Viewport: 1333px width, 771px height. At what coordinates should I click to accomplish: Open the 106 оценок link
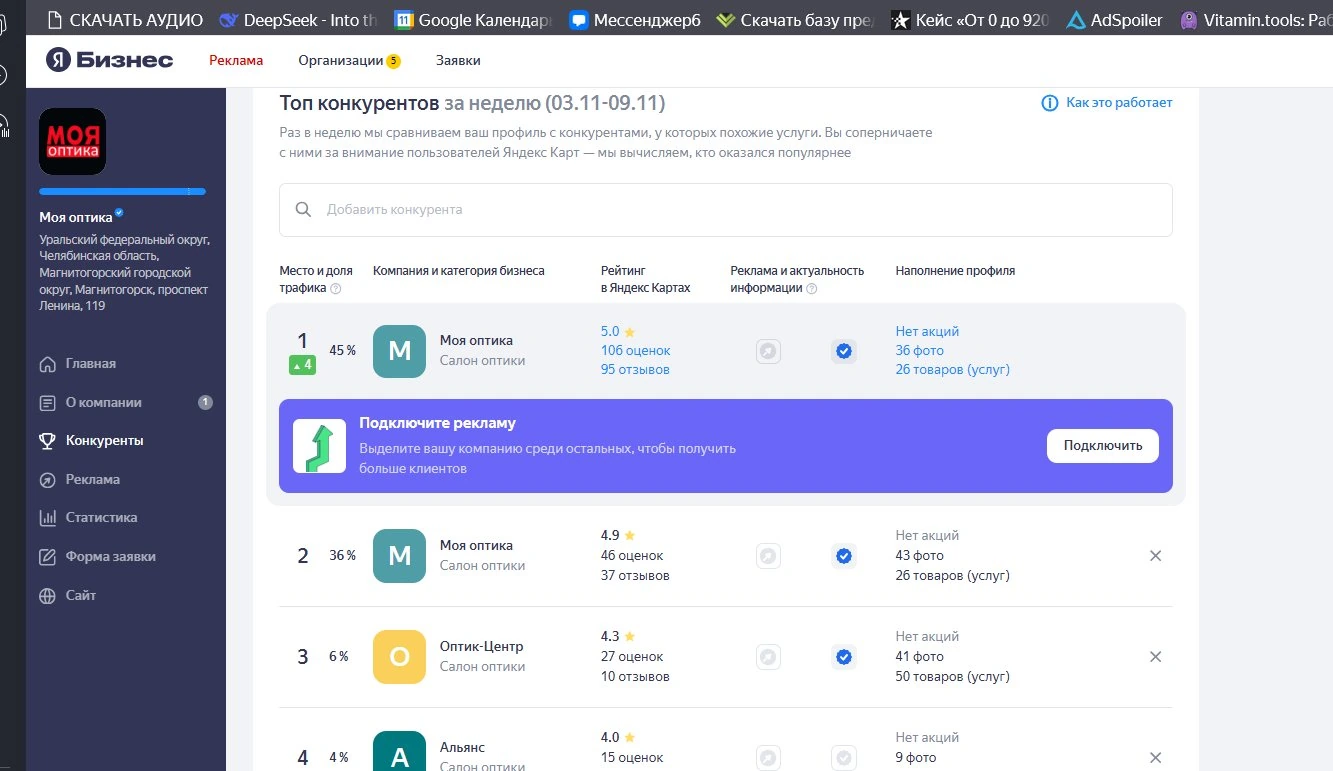(x=636, y=351)
